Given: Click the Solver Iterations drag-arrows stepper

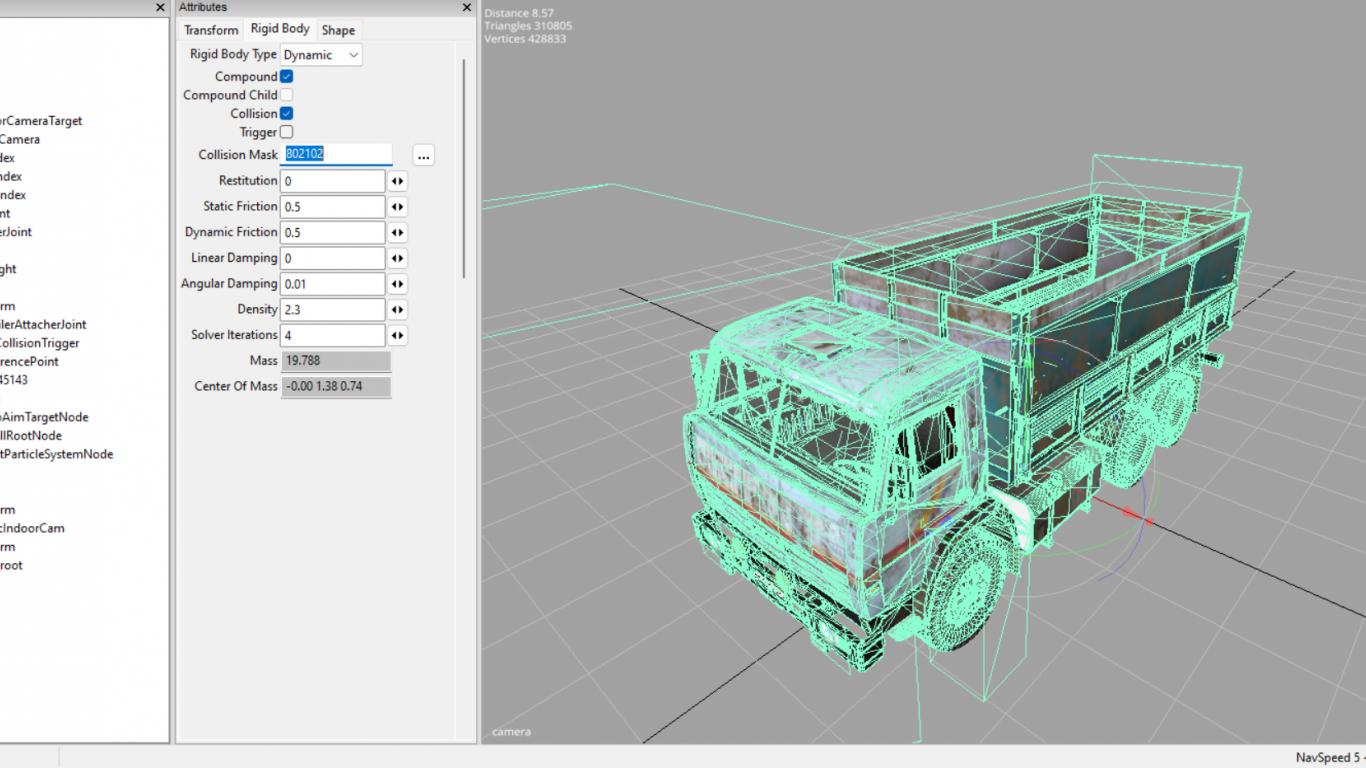Looking at the screenshot, I should tap(398, 336).
